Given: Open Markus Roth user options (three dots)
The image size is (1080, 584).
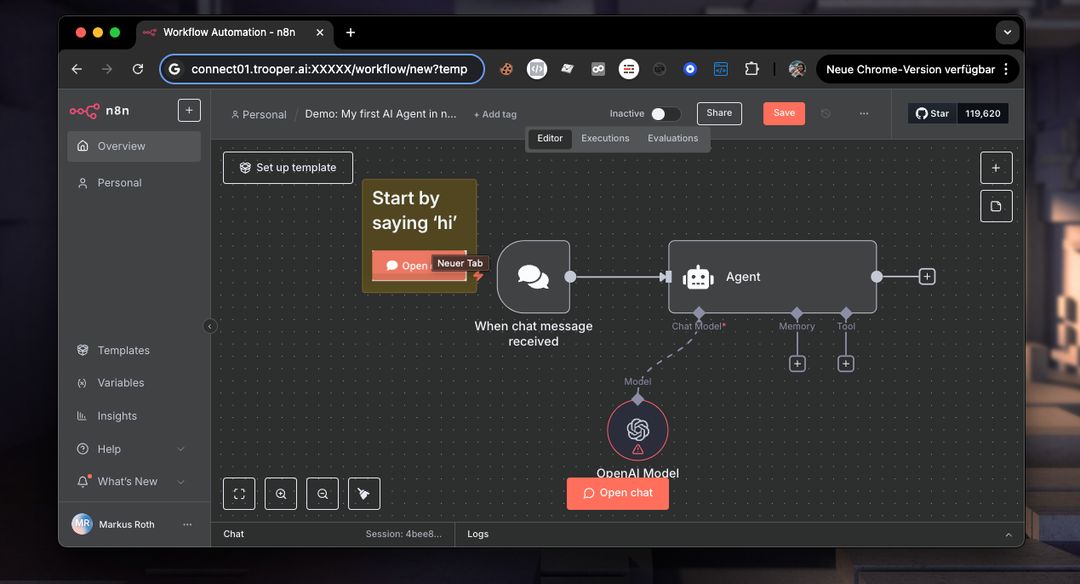Looking at the screenshot, I should [x=187, y=524].
